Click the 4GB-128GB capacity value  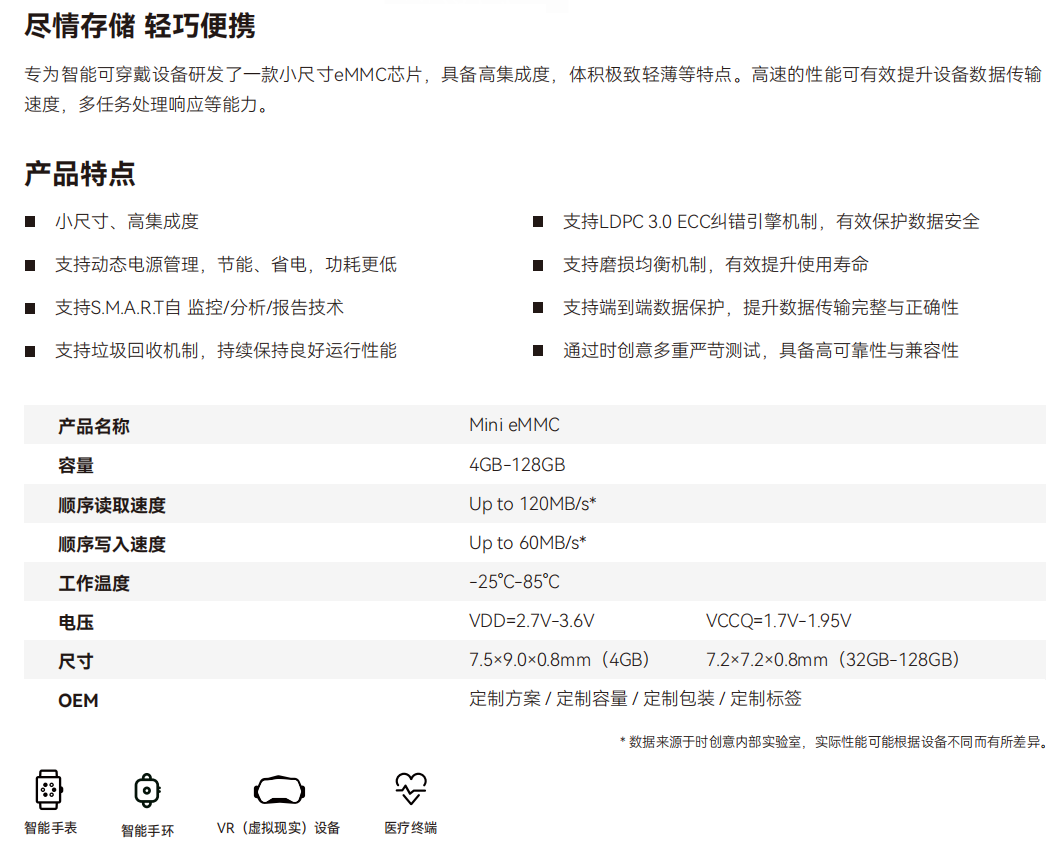pos(517,465)
